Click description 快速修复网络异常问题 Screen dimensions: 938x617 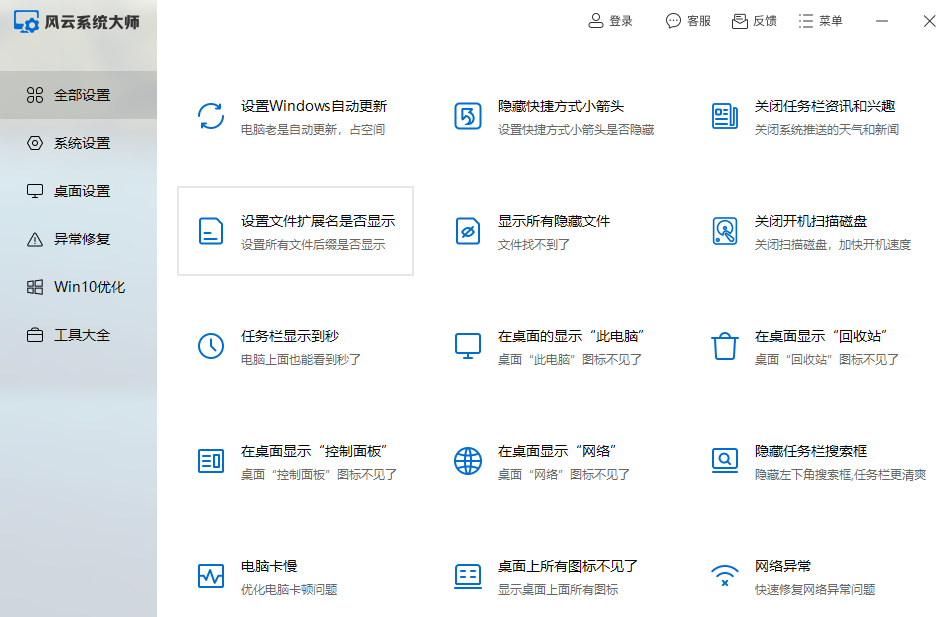point(815,589)
